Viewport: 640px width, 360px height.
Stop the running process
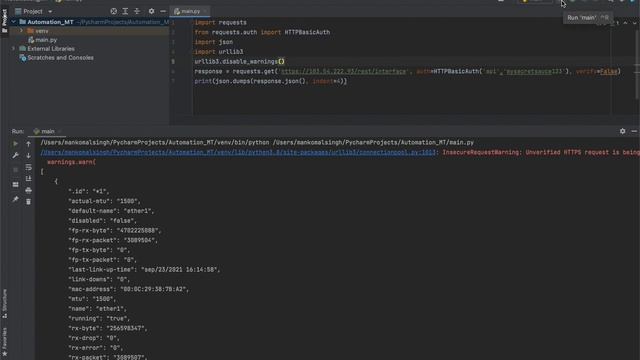(16, 169)
